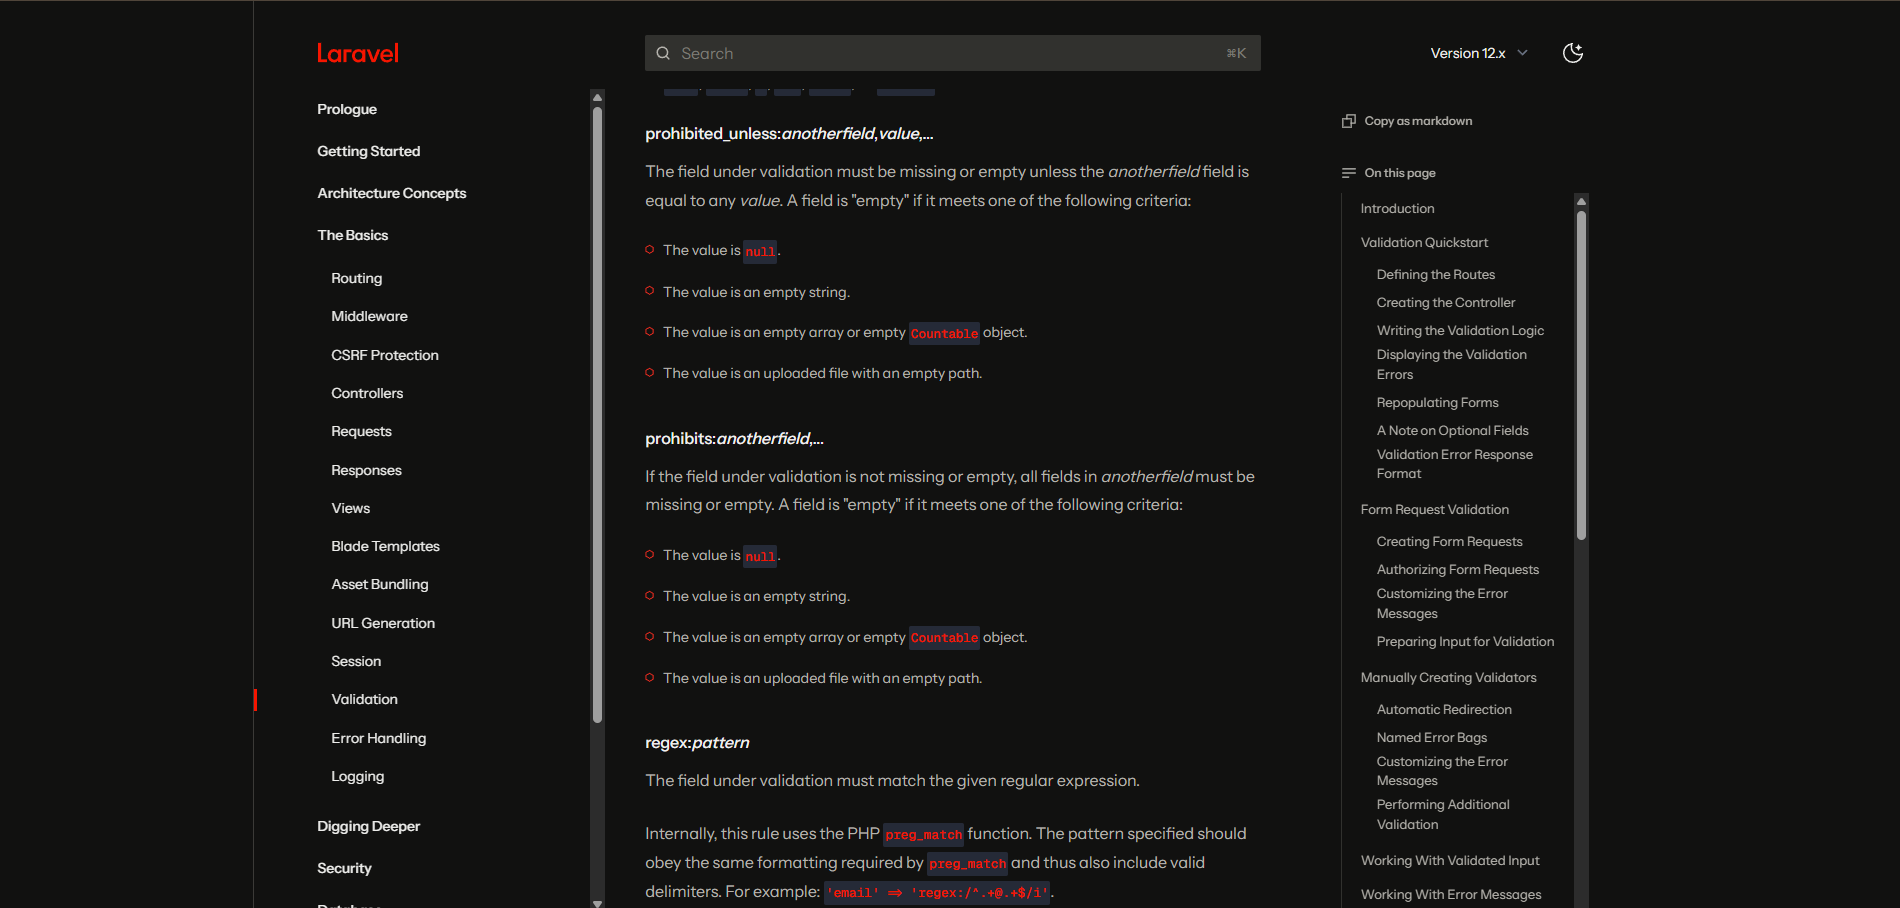Collapse The Basics section
The image size is (1900, 908).
(352, 235)
